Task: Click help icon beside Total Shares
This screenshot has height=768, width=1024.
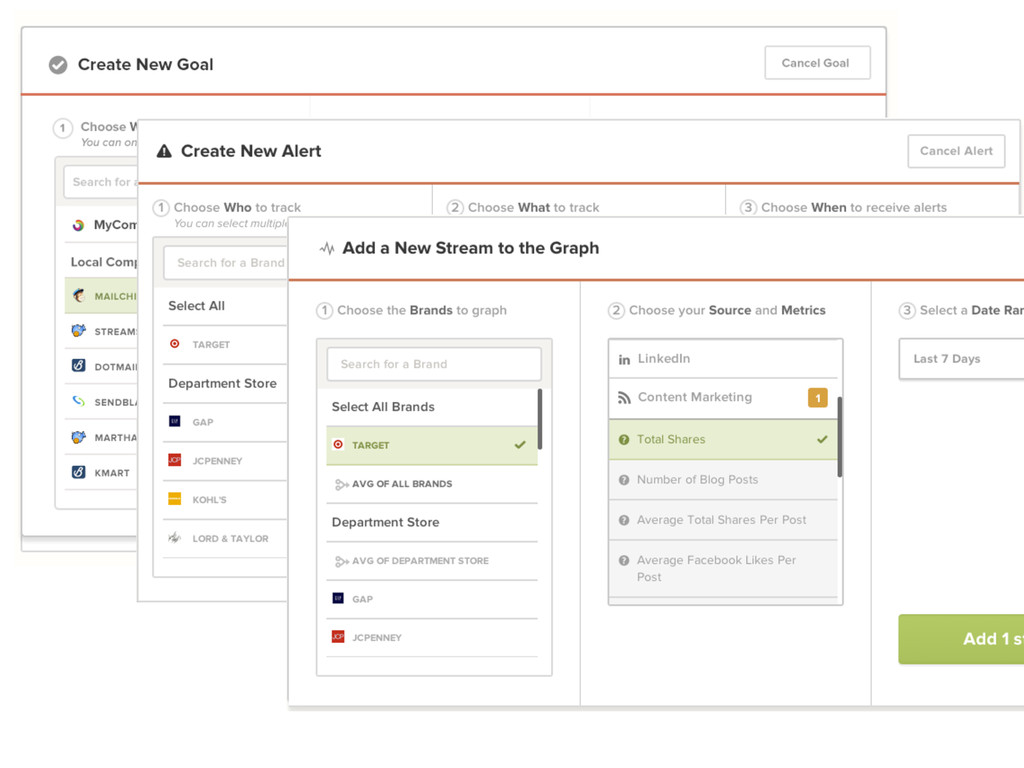Action: click(624, 440)
